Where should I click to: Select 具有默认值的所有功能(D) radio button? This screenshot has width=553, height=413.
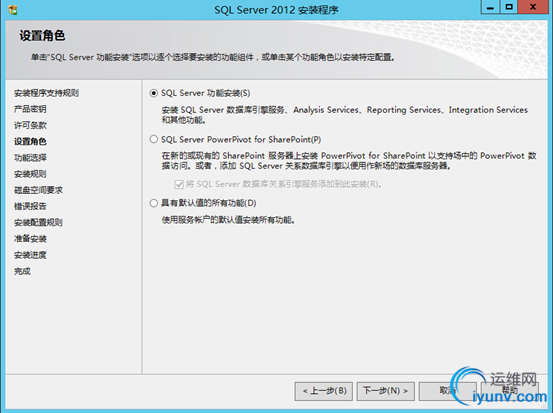(x=153, y=203)
